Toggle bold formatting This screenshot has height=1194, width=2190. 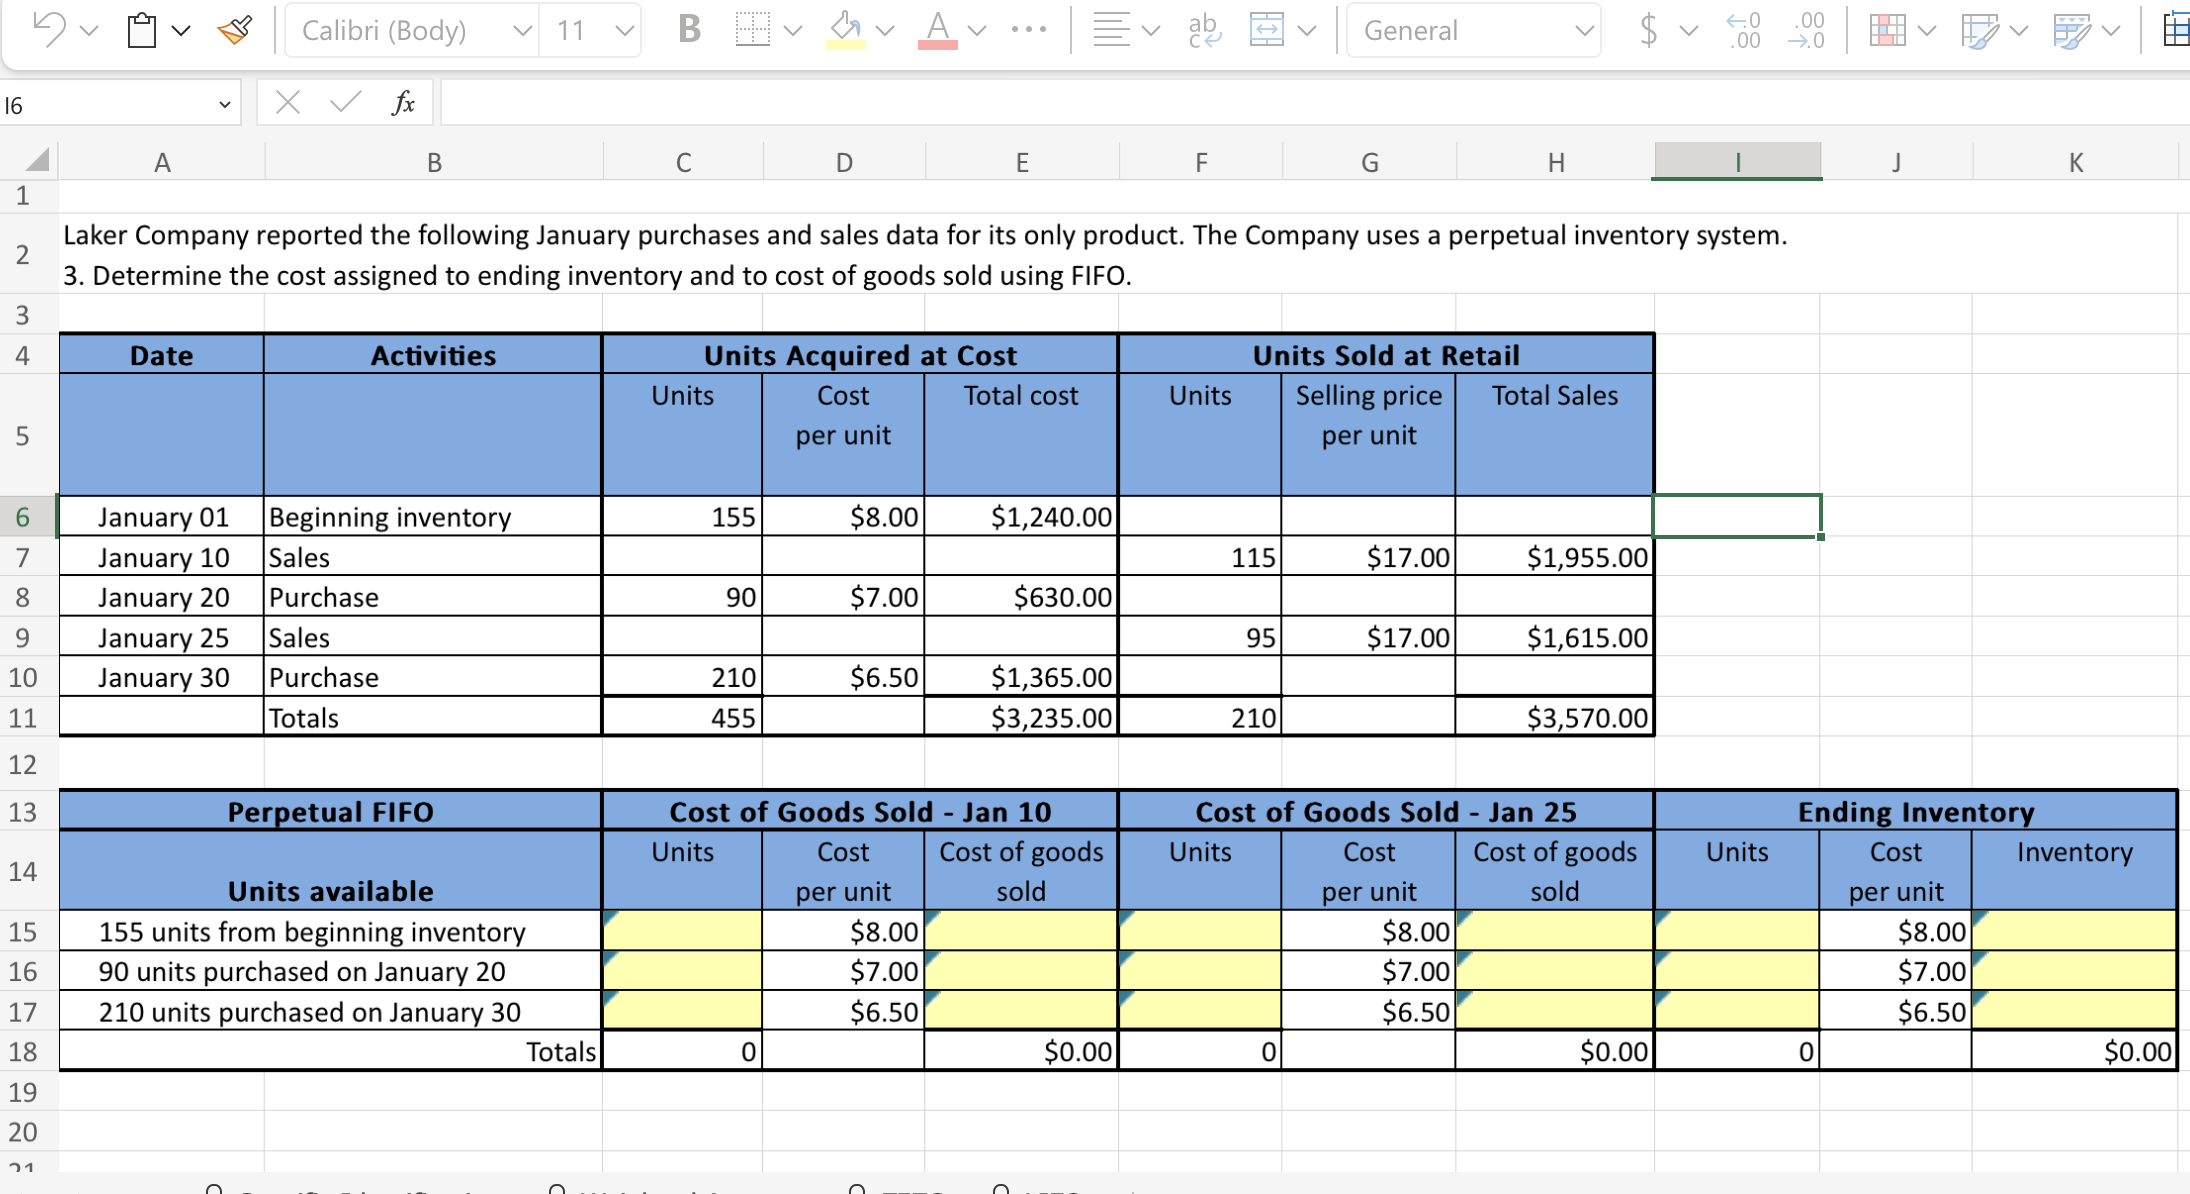coord(688,30)
